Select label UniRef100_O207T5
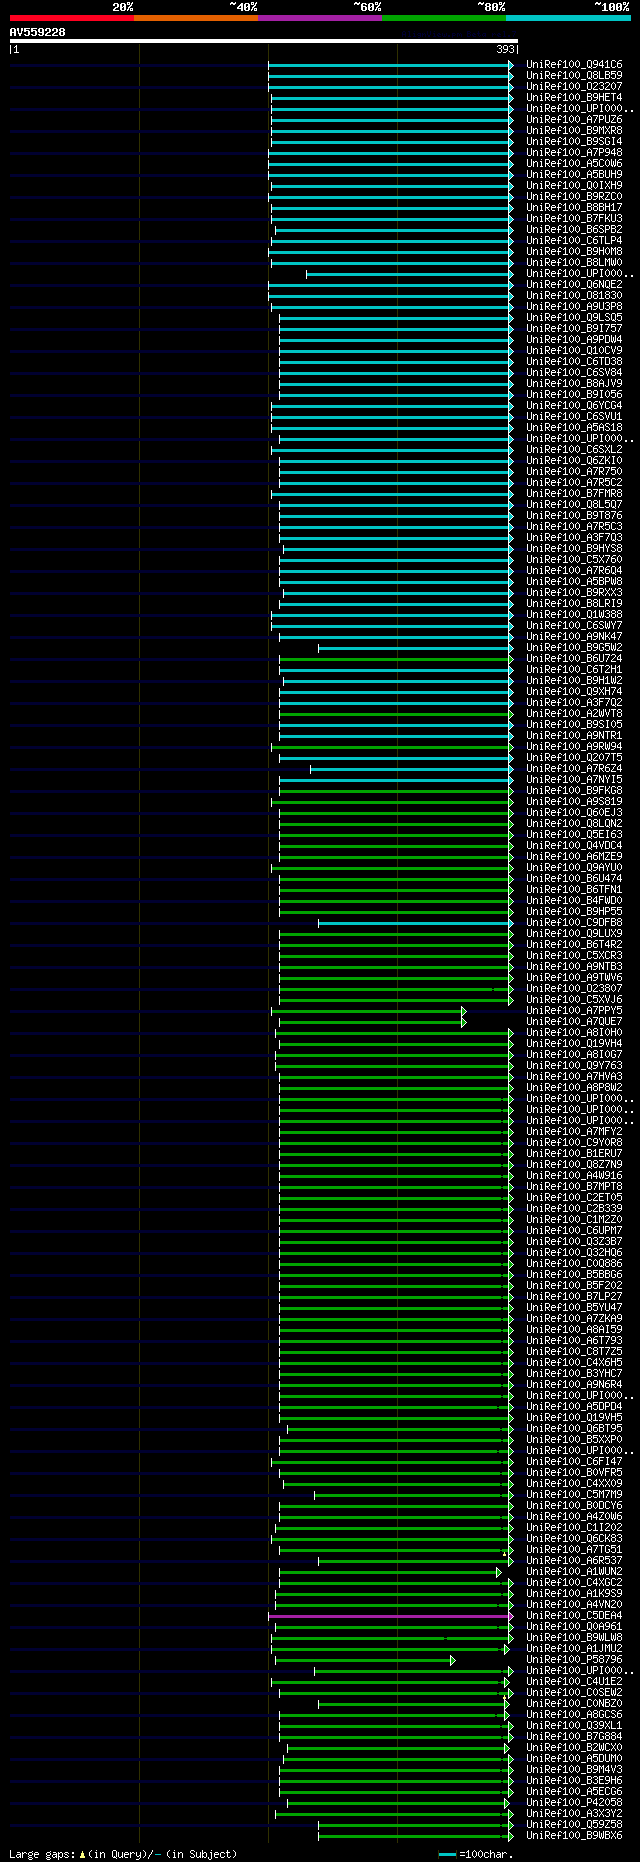The height and width of the screenshot is (1862, 640). (x=574, y=758)
